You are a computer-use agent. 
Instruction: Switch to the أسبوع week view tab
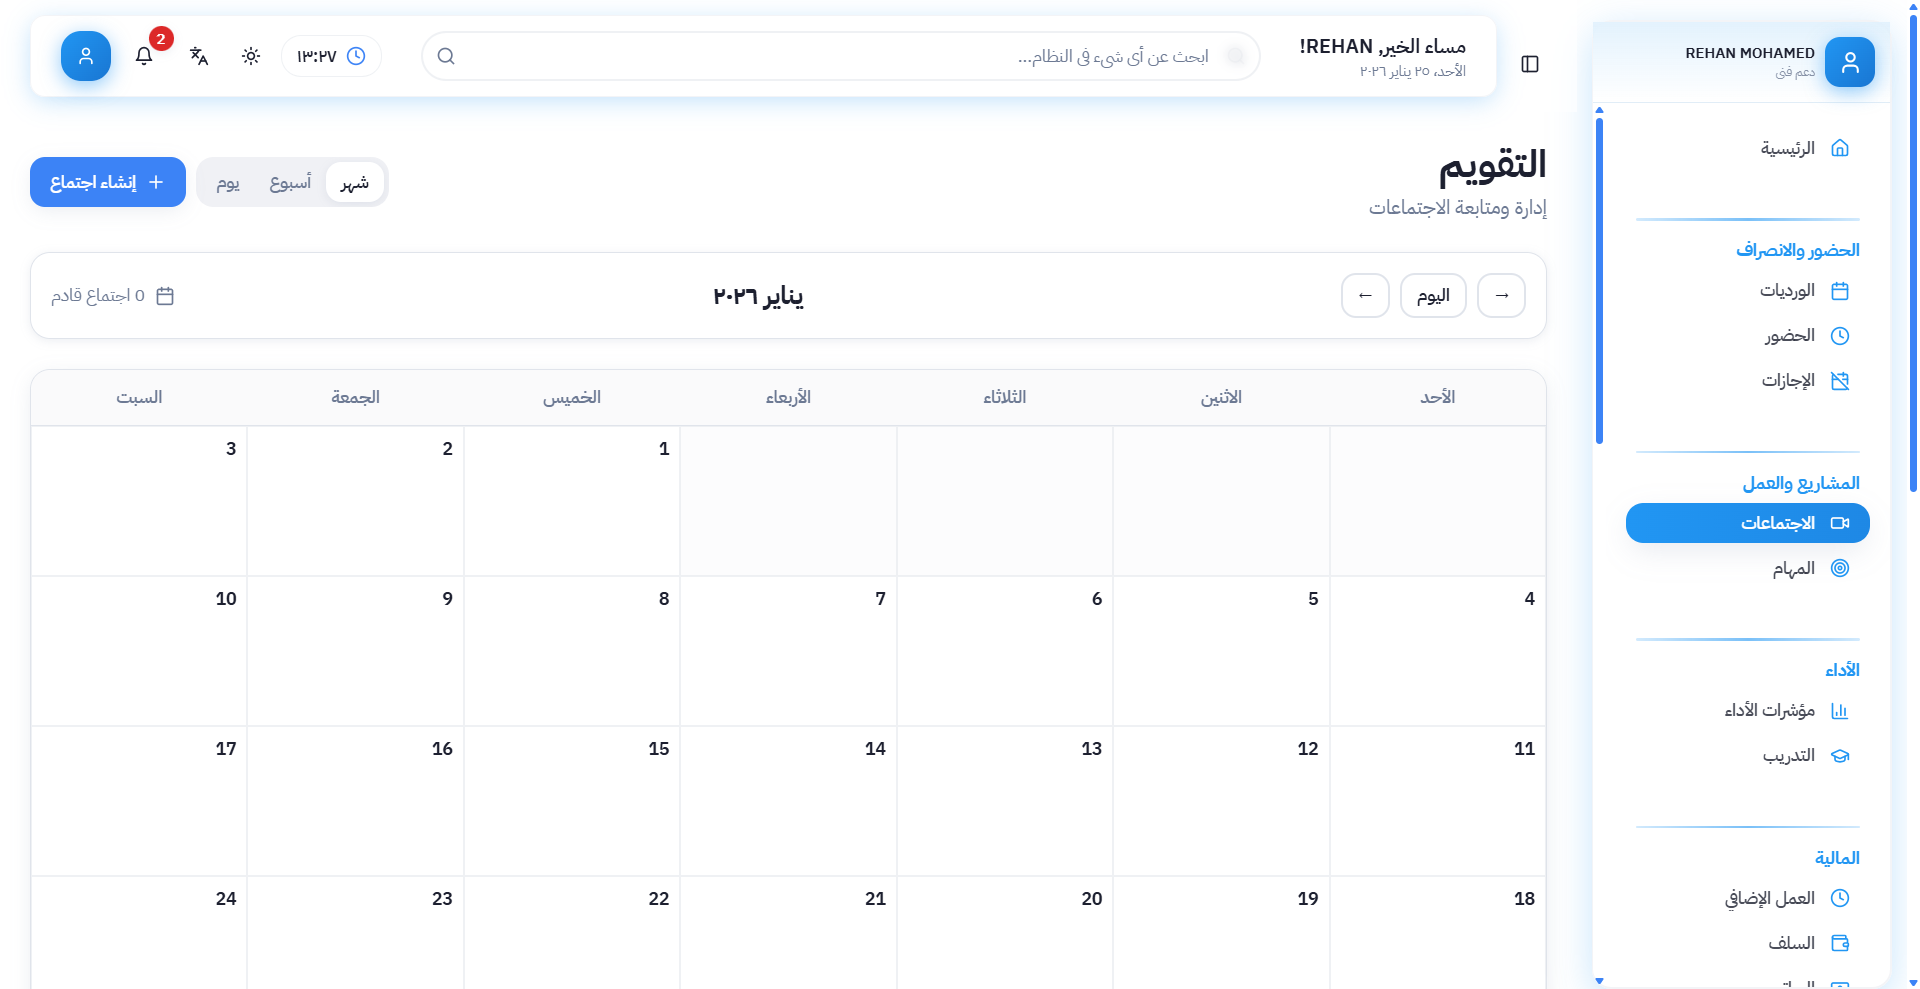tap(290, 182)
